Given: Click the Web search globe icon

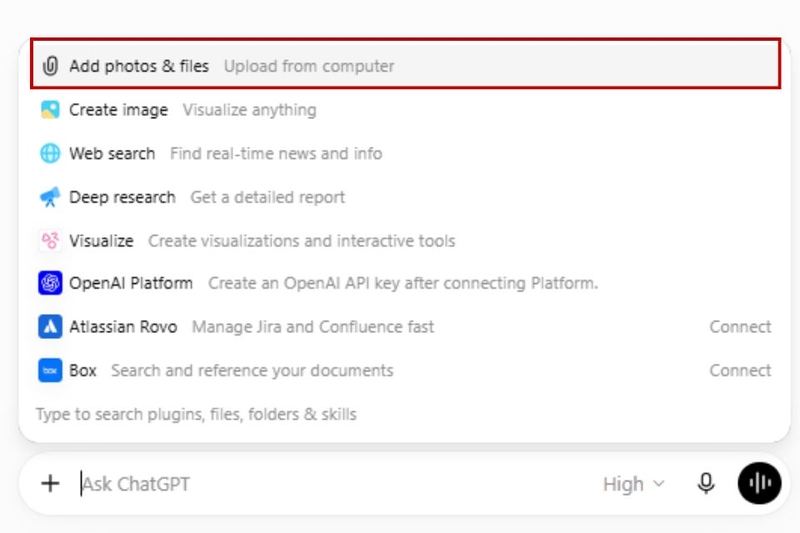Looking at the screenshot, I should coord(50,154).
